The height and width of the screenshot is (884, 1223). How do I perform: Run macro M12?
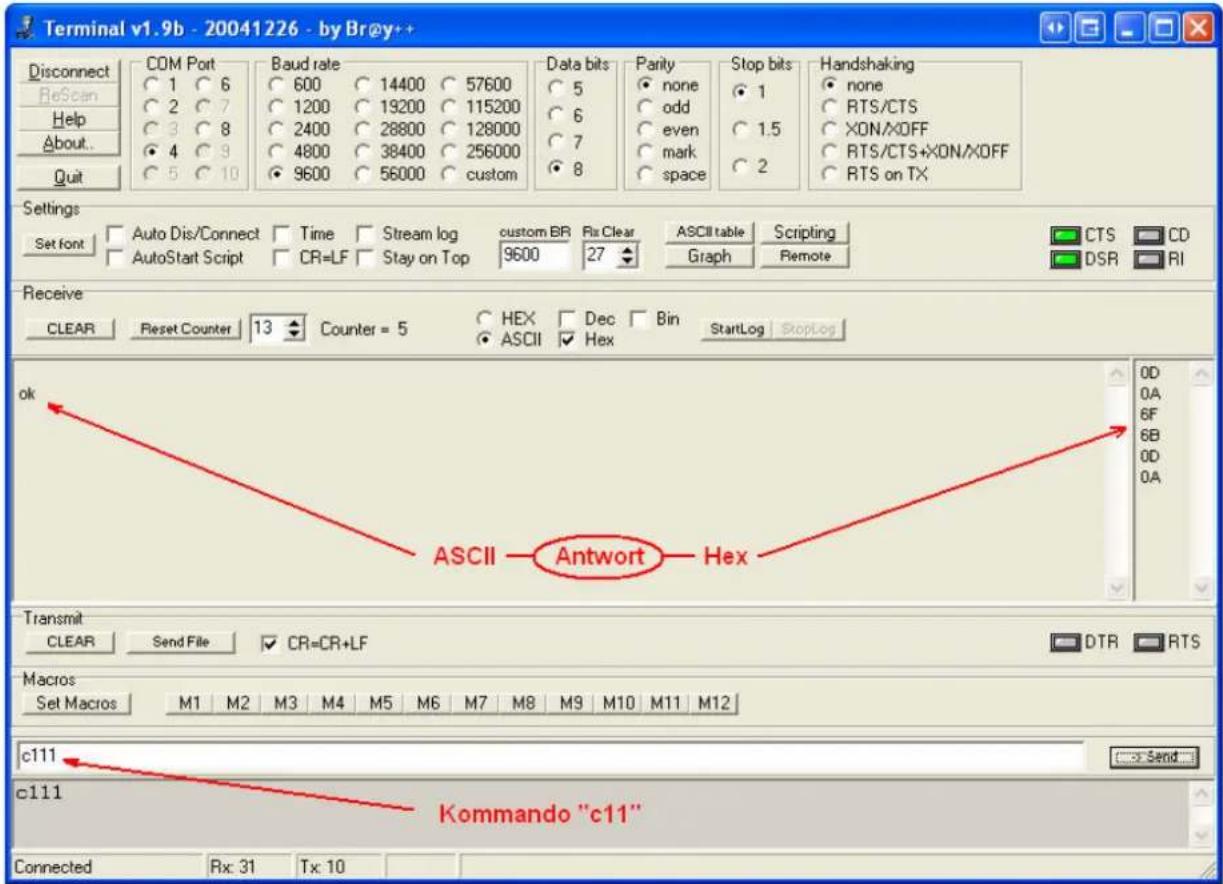point(714,703)
